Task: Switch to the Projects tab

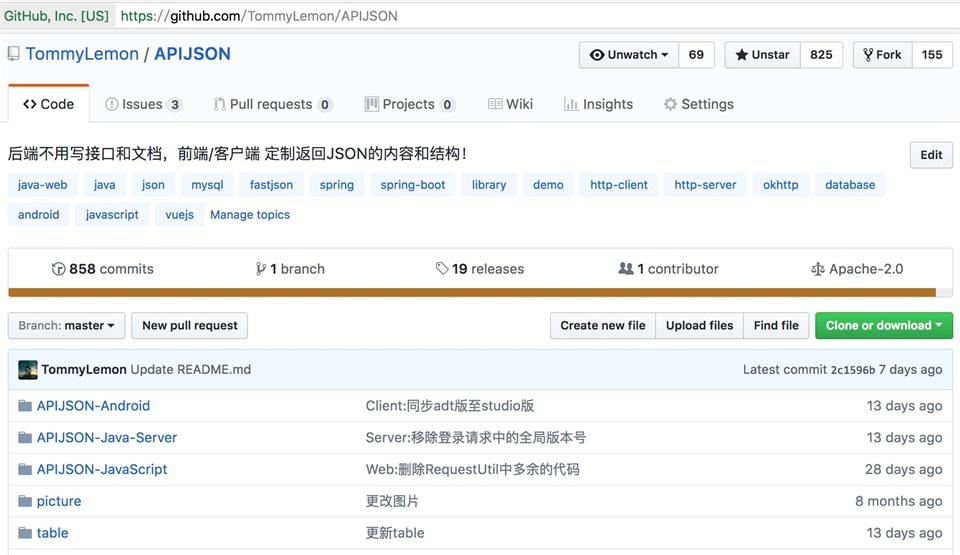Action: click(410, 104)
